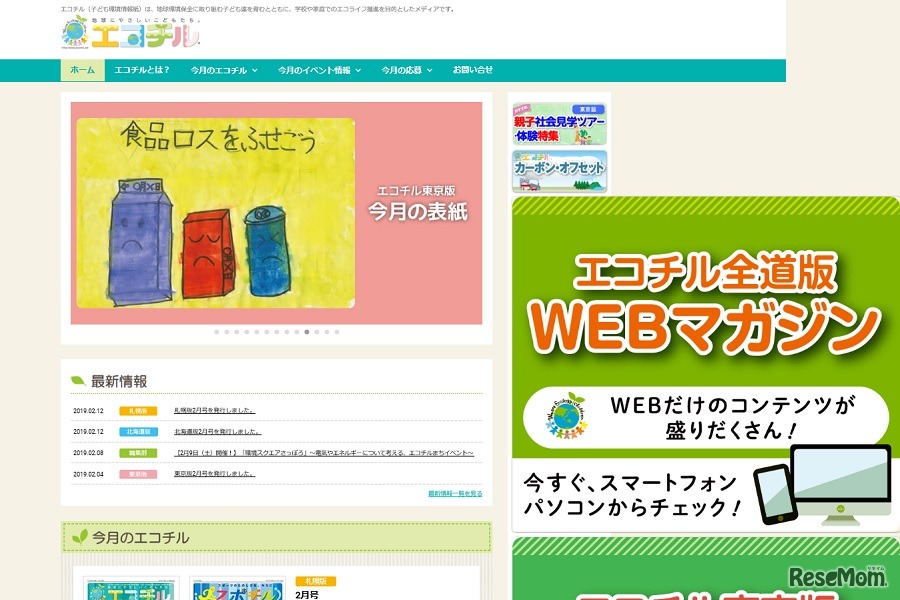Click the 最新情報一覧を見る link

click(x=450, y=493)
